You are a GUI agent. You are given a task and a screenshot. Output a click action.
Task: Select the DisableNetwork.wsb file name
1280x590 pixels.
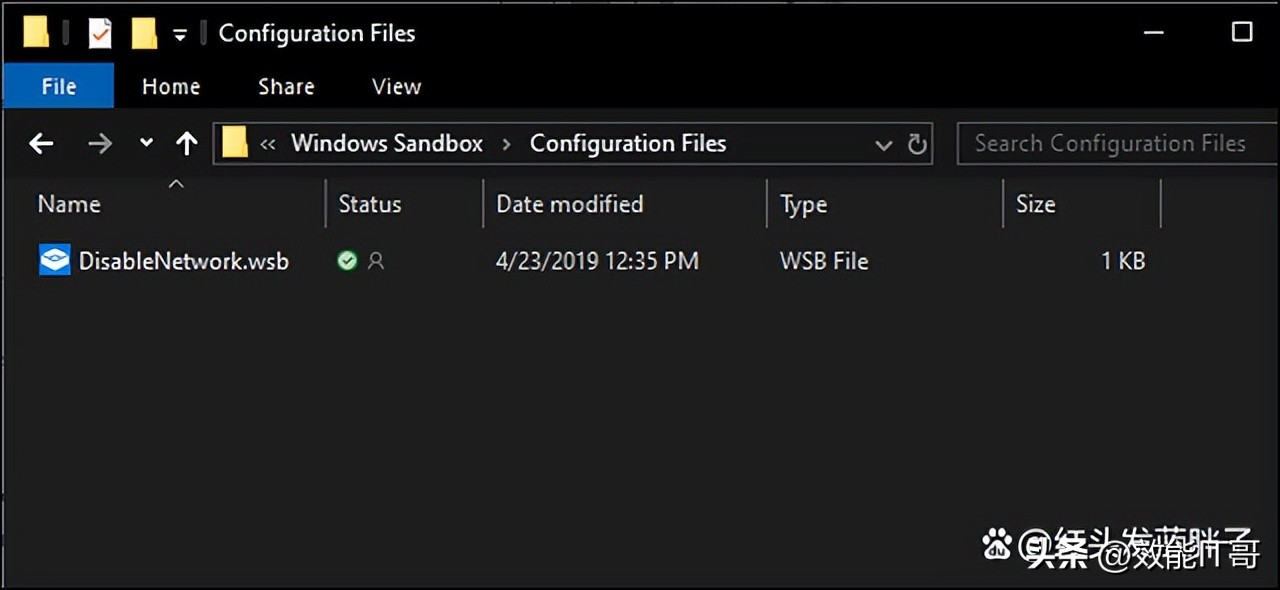[183, 260]
